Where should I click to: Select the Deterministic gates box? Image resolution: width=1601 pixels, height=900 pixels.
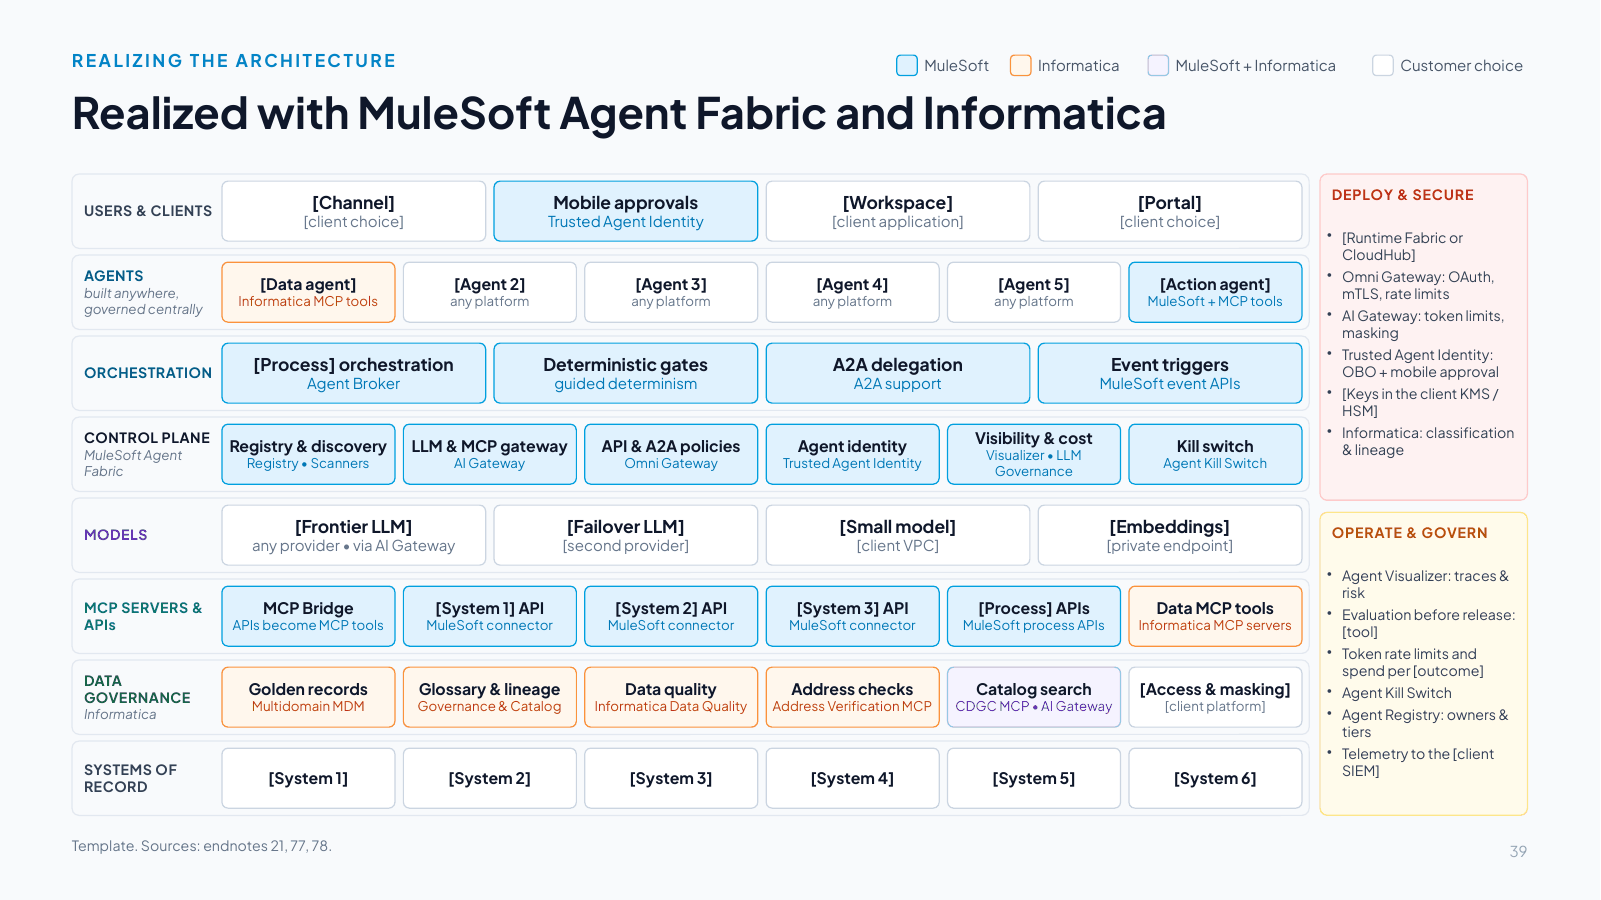[626, 373]
